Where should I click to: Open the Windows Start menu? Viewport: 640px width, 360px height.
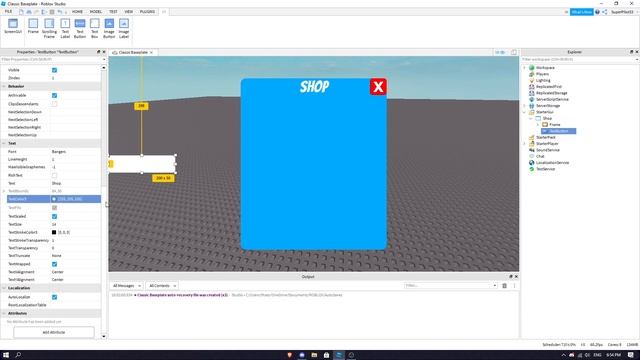coord(6,355)
